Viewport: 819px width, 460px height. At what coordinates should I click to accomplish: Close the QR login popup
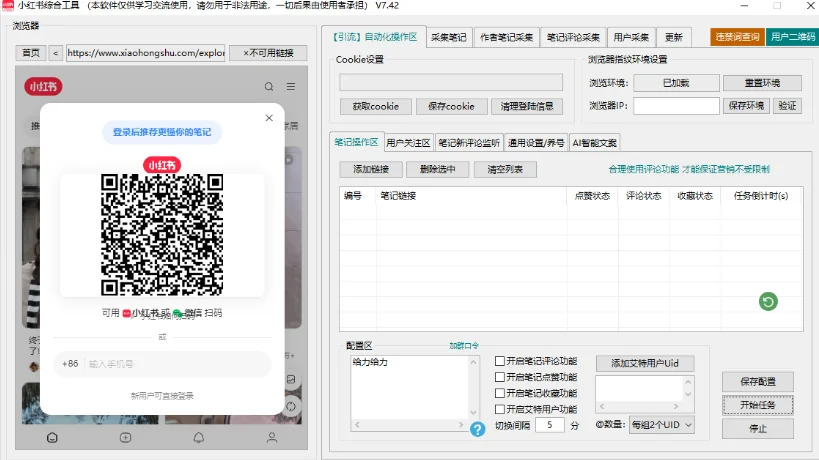pyautogui.click(x=269, y=118)
